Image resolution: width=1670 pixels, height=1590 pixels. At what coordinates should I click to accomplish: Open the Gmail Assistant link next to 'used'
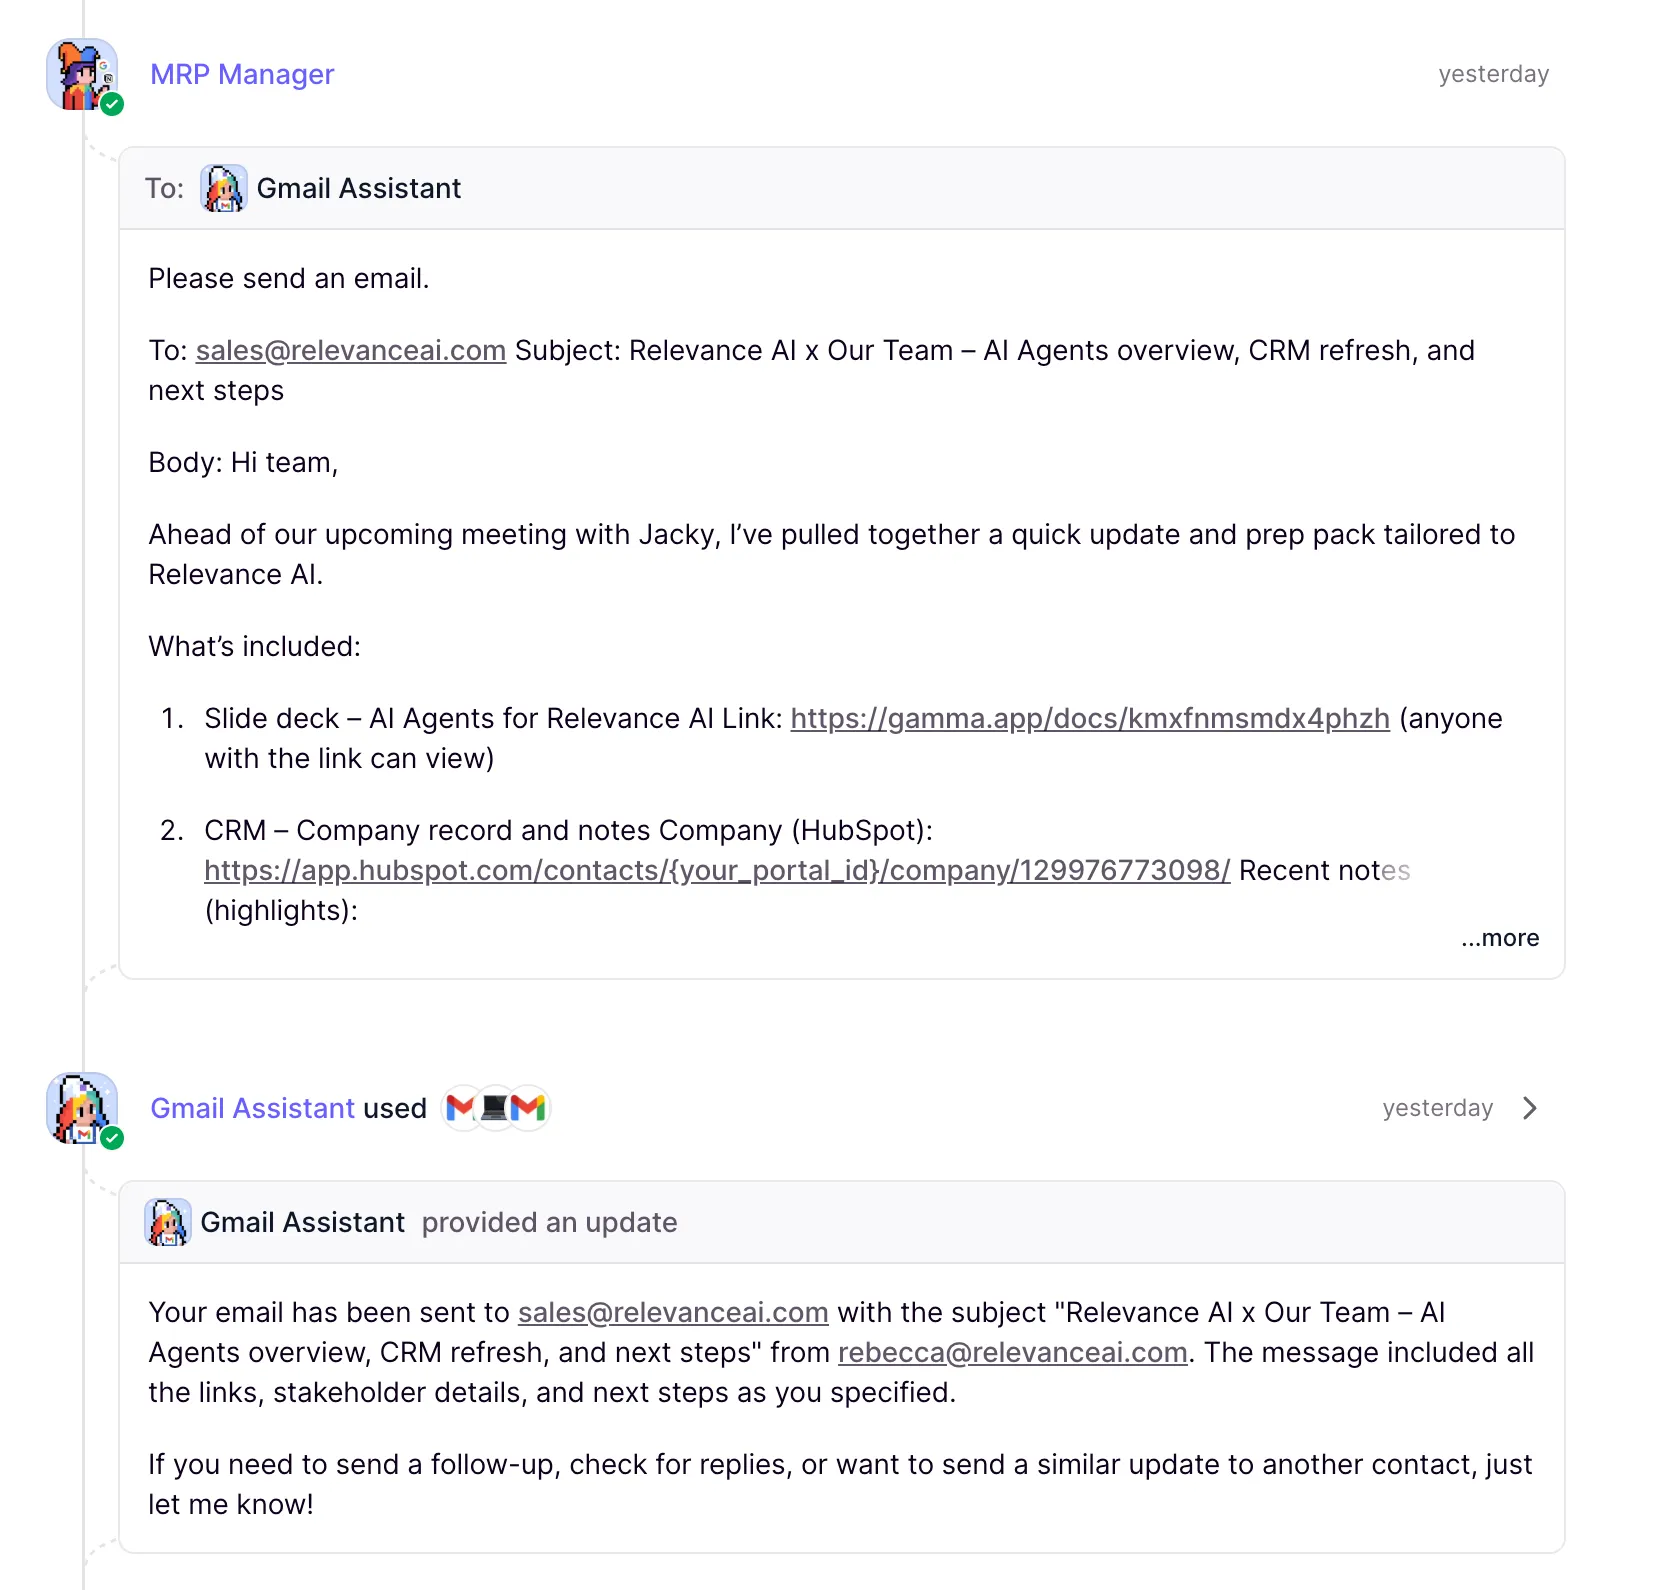coord(252,1108)
